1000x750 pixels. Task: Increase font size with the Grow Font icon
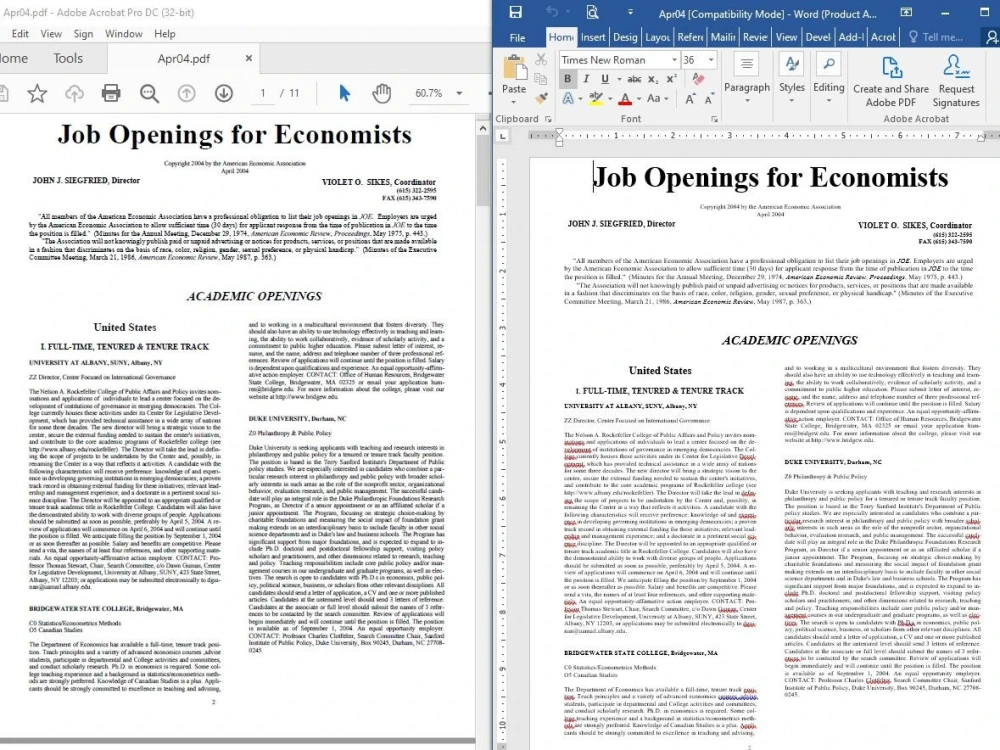pos(691,98)
